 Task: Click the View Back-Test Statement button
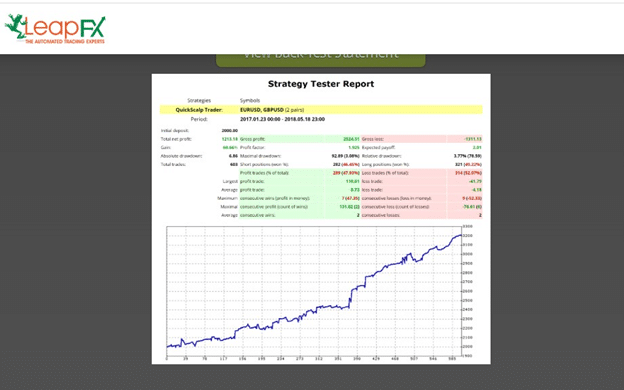[x=320, y=59]
